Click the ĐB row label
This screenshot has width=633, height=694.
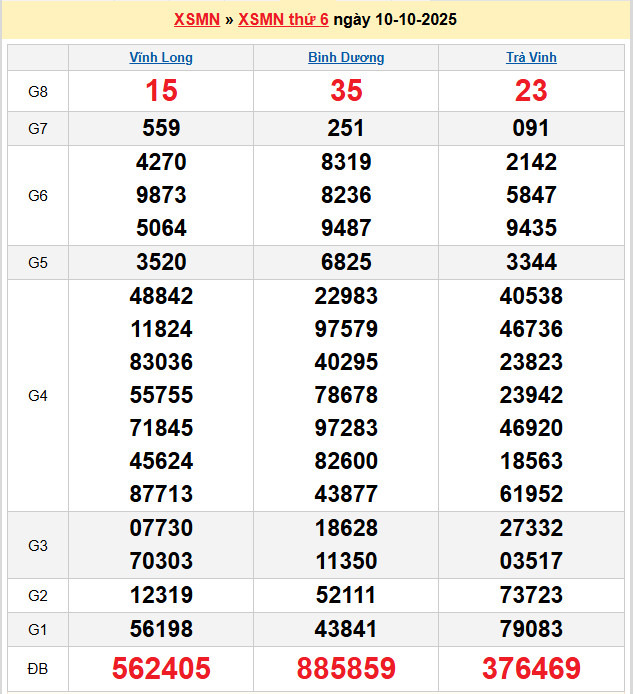click(38, 669)
